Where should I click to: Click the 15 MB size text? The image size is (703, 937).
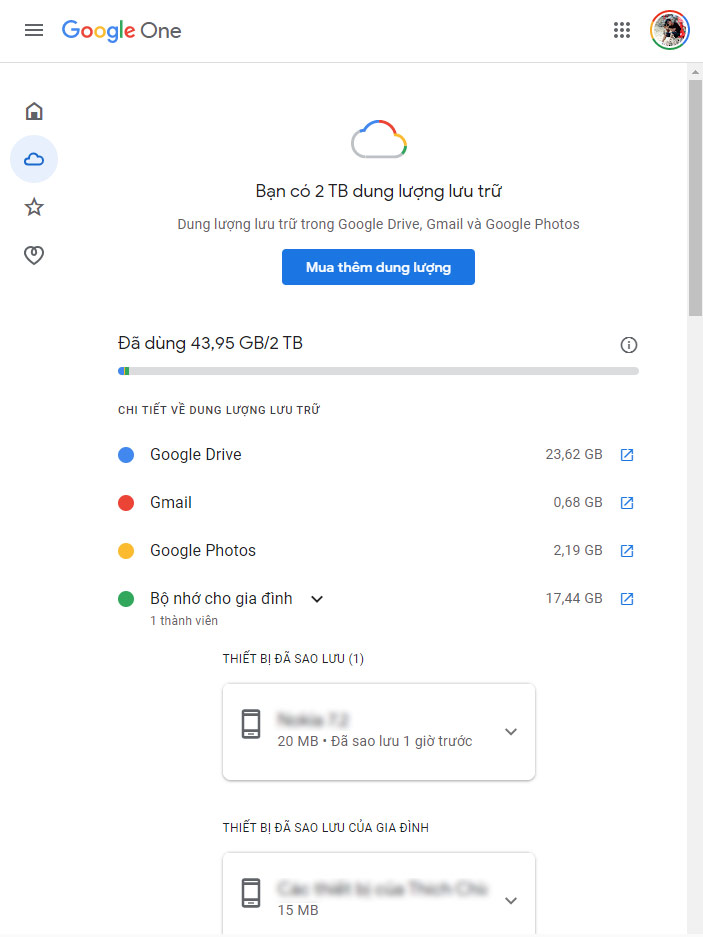(298, 910)
